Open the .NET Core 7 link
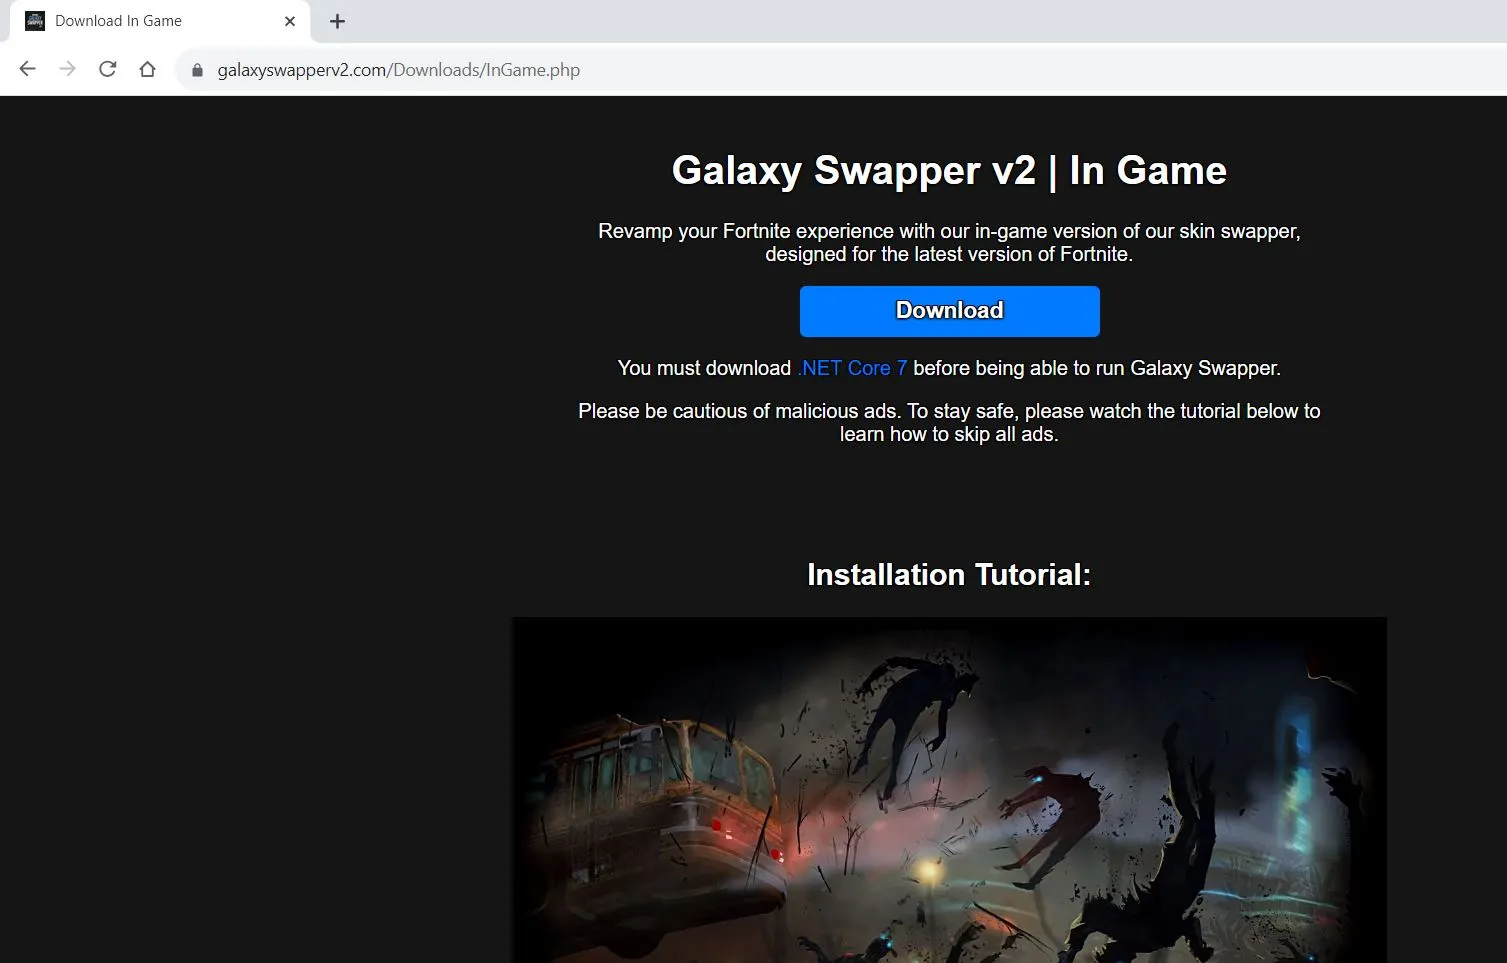The image size is (1507, 963). coord(852,368)
